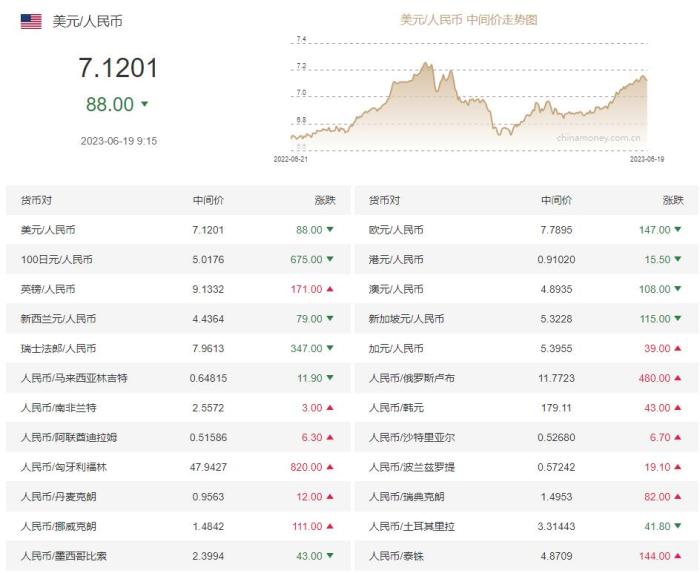Click the chart title 美元/人民币 中间价走势图
Viewport: 700px width, 573px height.
point(469,20)
